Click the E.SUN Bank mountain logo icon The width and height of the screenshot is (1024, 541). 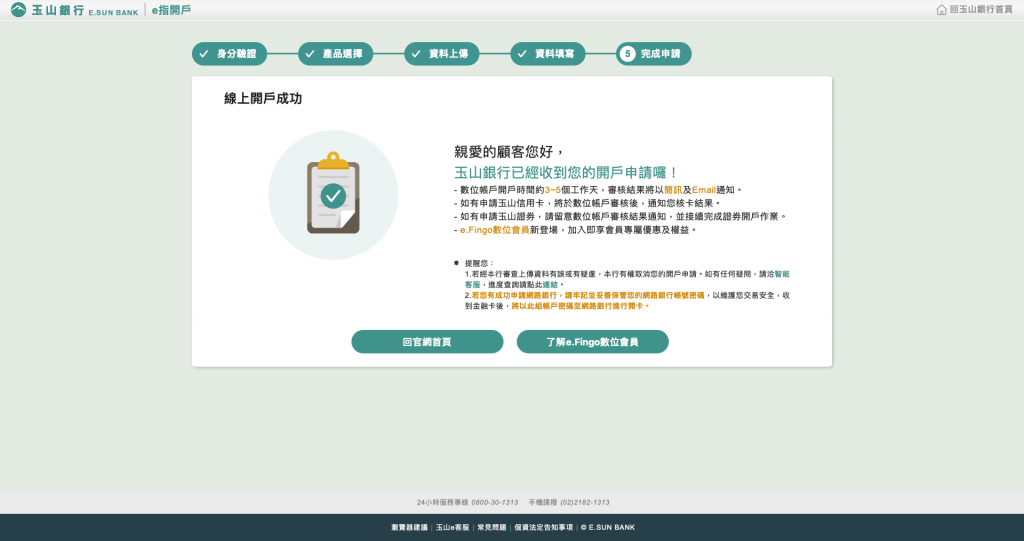pos(18,10)
